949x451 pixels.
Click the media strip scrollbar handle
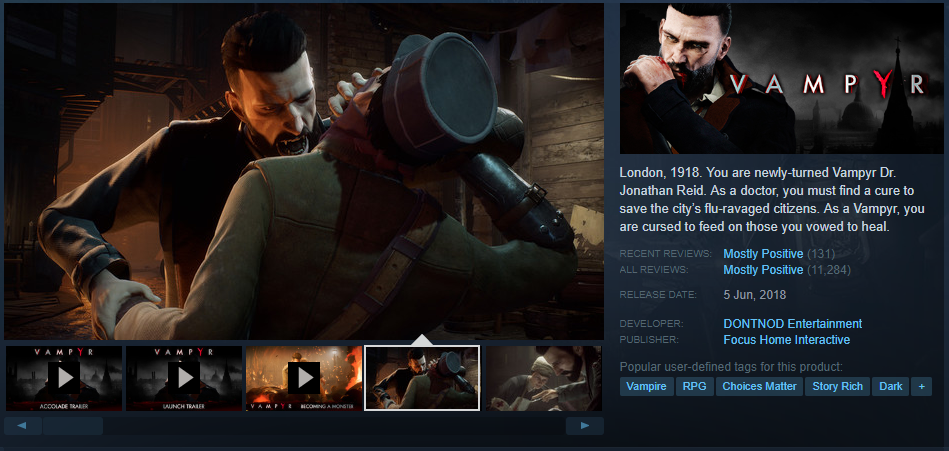(x=73, y=426)
